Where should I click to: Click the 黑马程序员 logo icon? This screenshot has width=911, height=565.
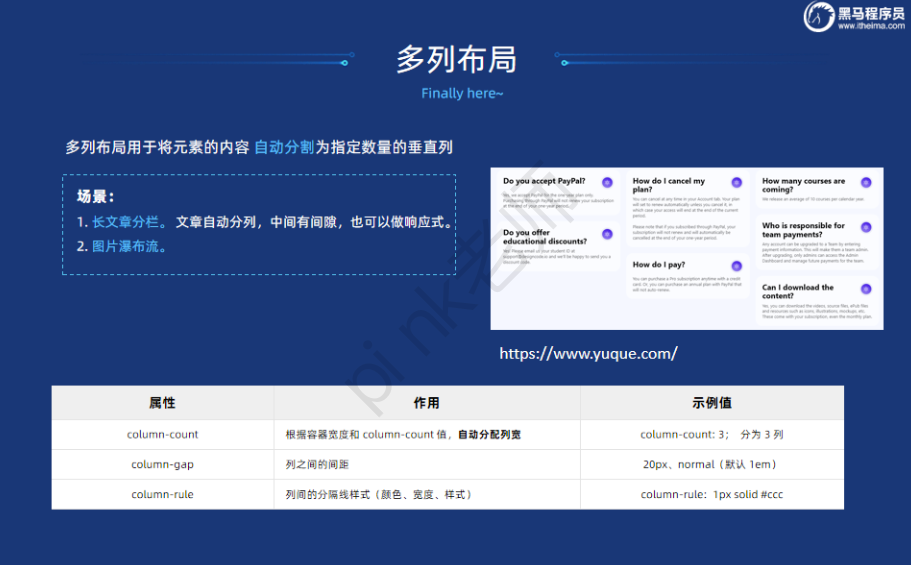coord(819,16)
